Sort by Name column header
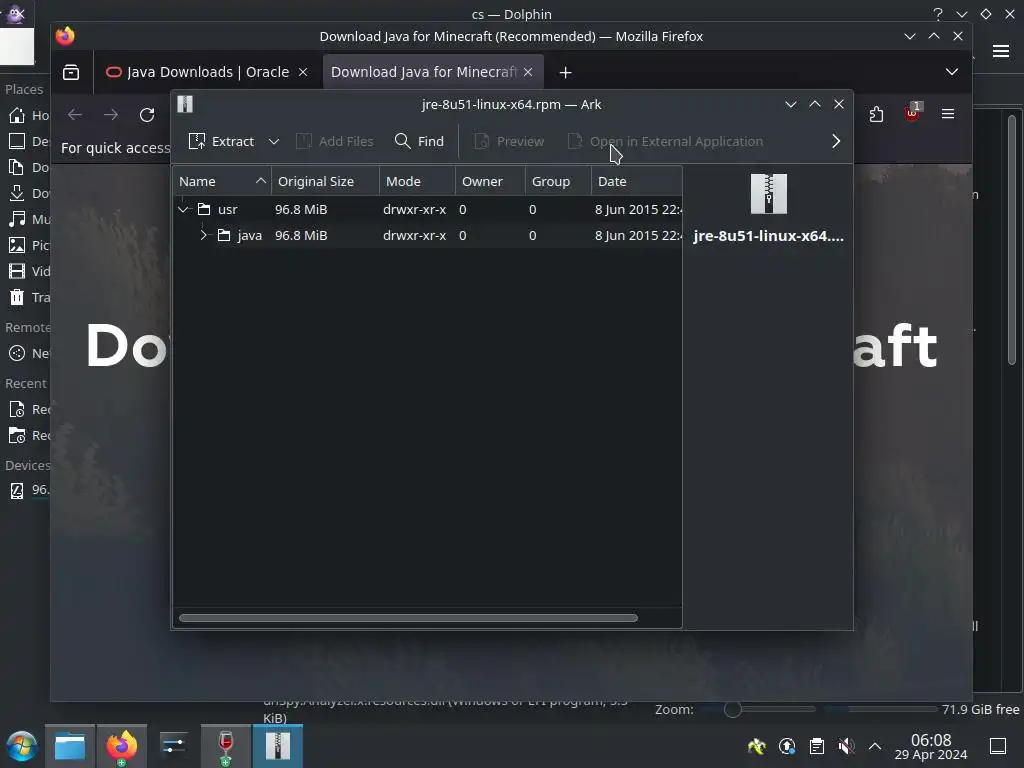This screenshot has width=1024, height=768. point(222,182)
